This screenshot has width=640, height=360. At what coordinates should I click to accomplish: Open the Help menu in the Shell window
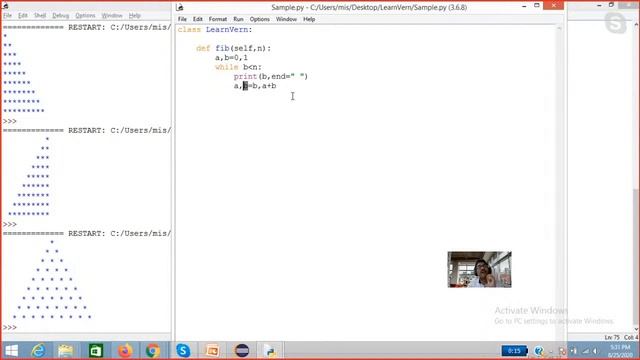coord(134,16)
